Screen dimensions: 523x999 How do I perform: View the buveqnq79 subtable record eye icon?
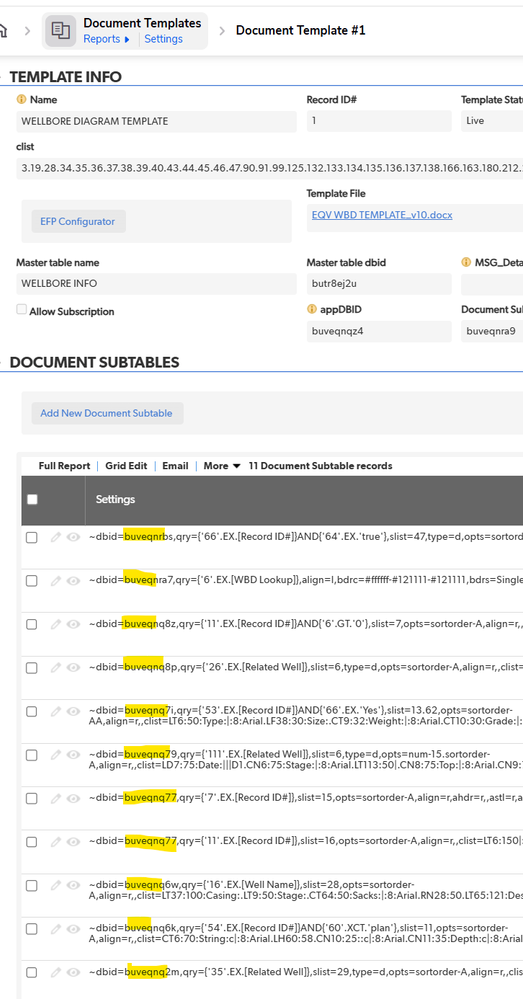click(x=73, y=754)
